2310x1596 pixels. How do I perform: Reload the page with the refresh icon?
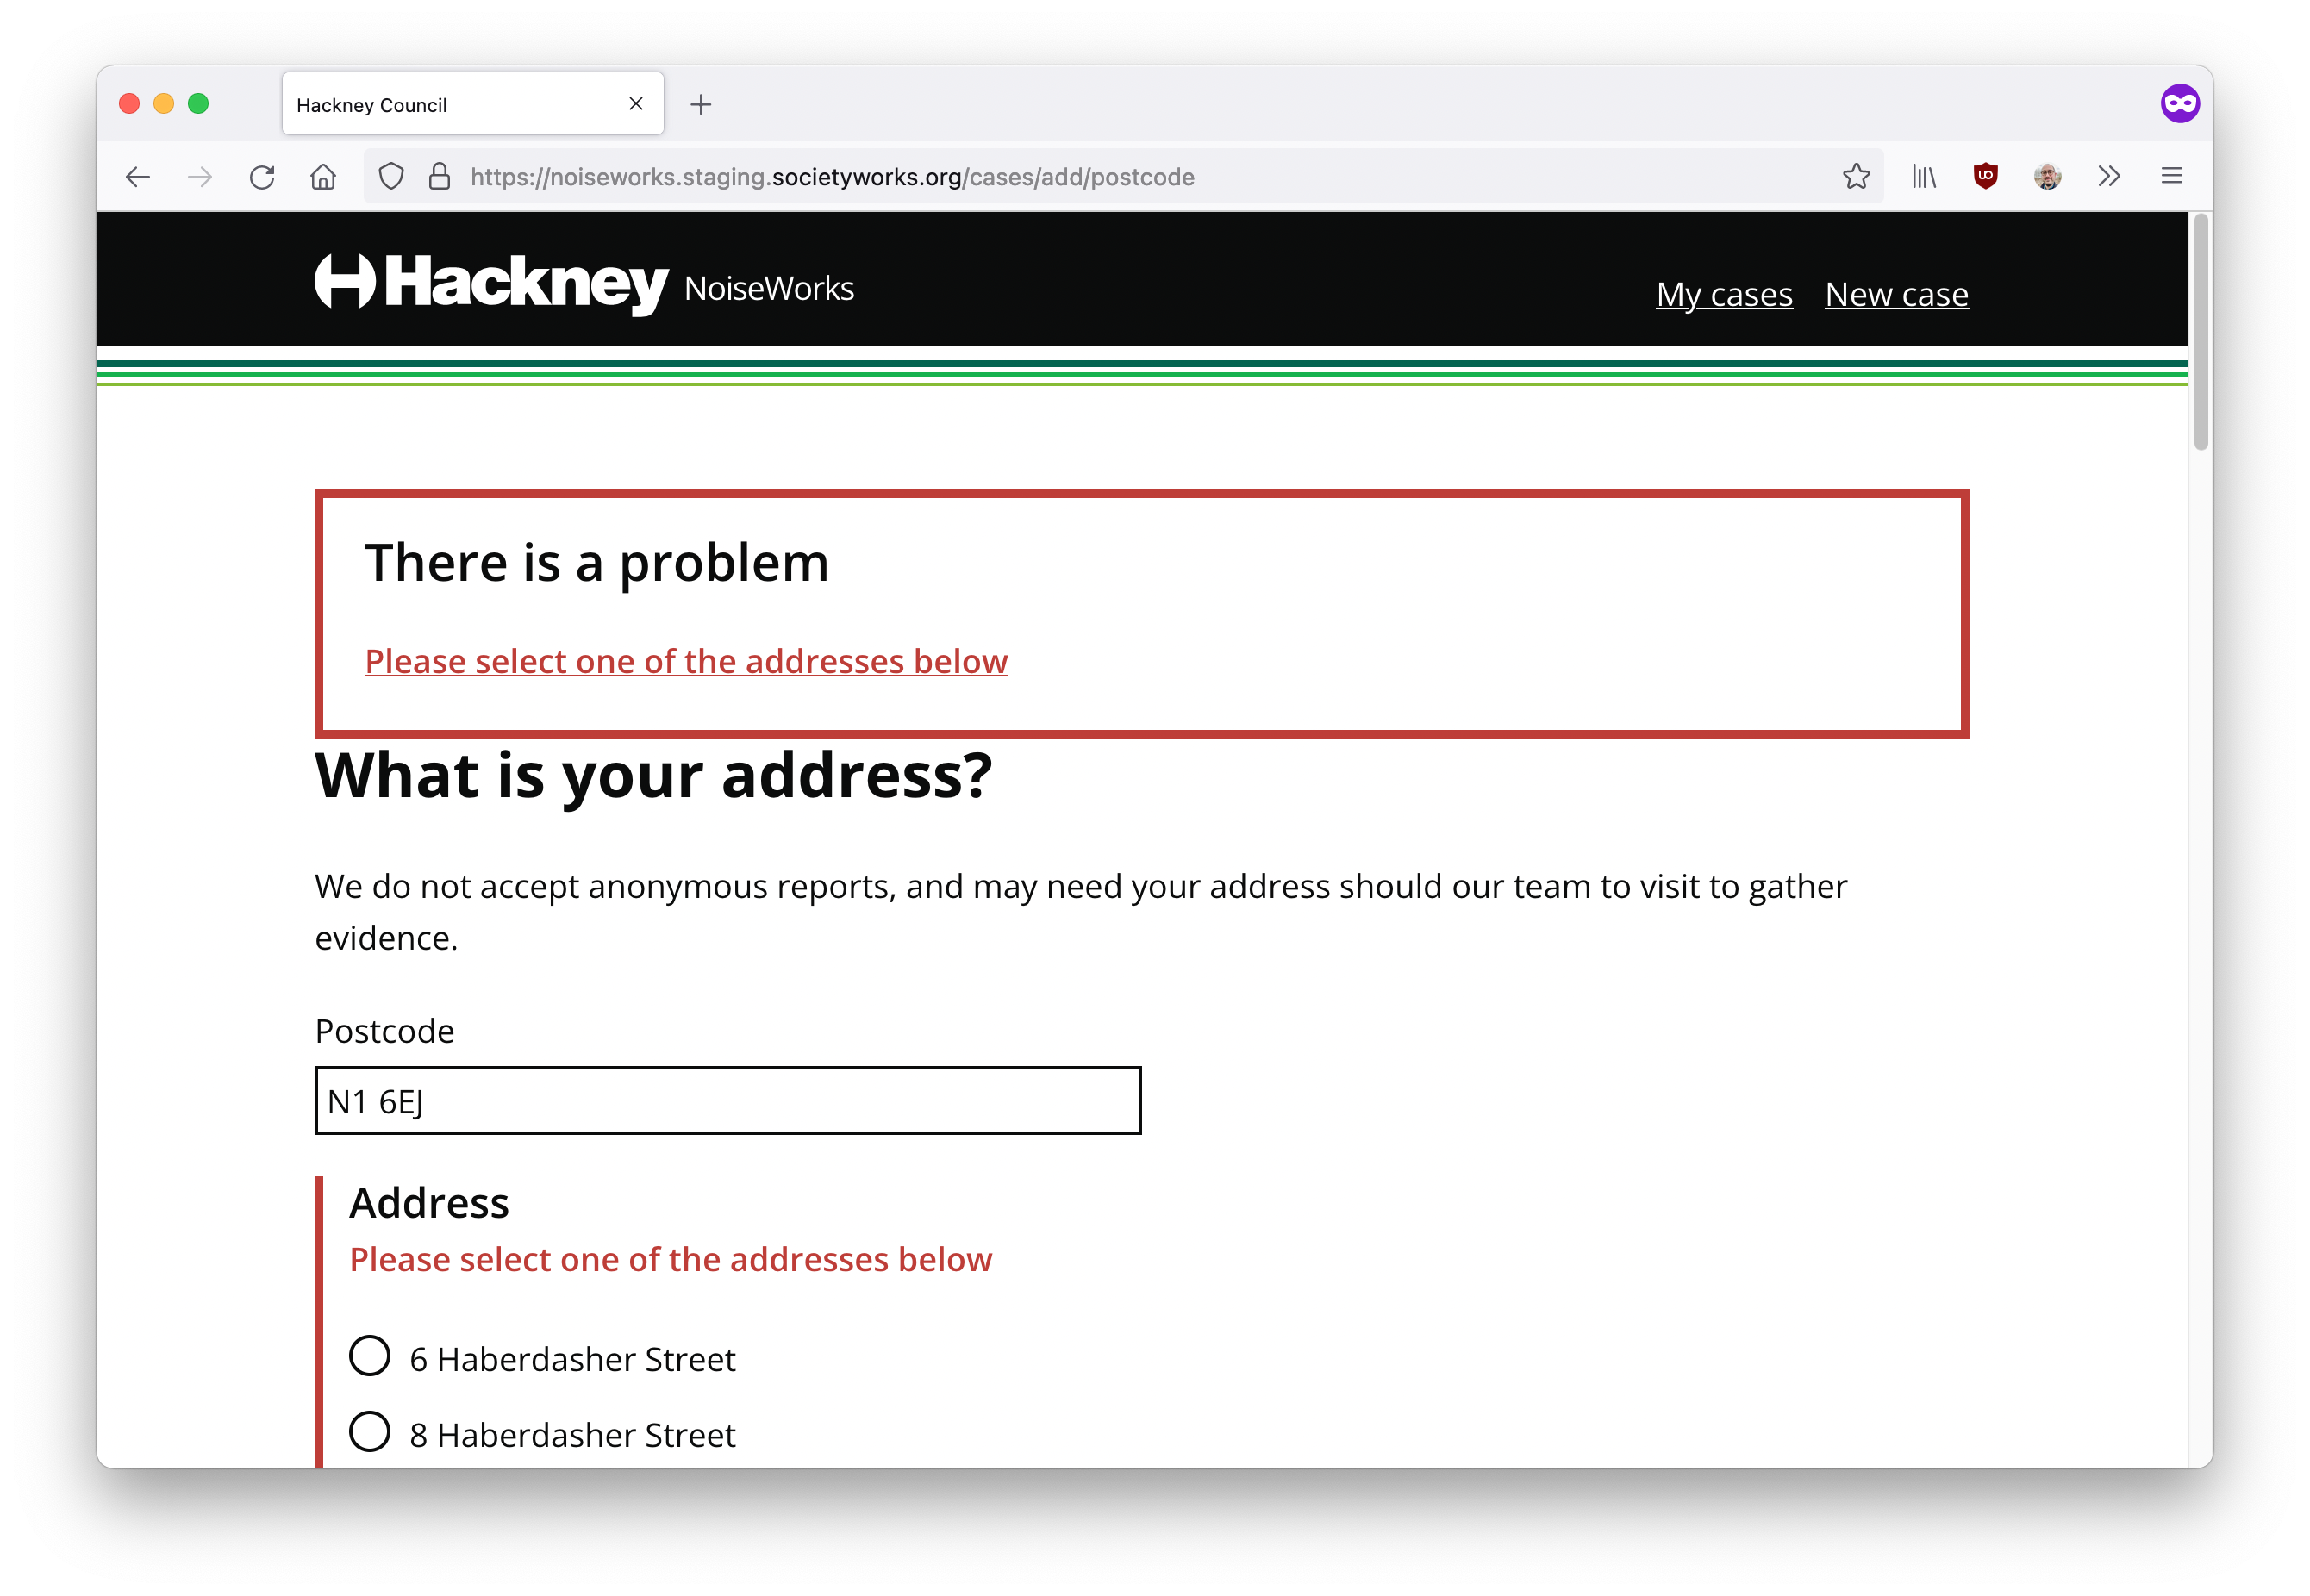click(262, 177)
